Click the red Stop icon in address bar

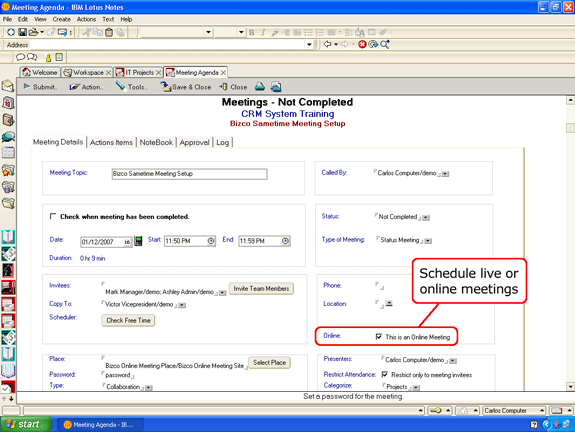[362, 44]
